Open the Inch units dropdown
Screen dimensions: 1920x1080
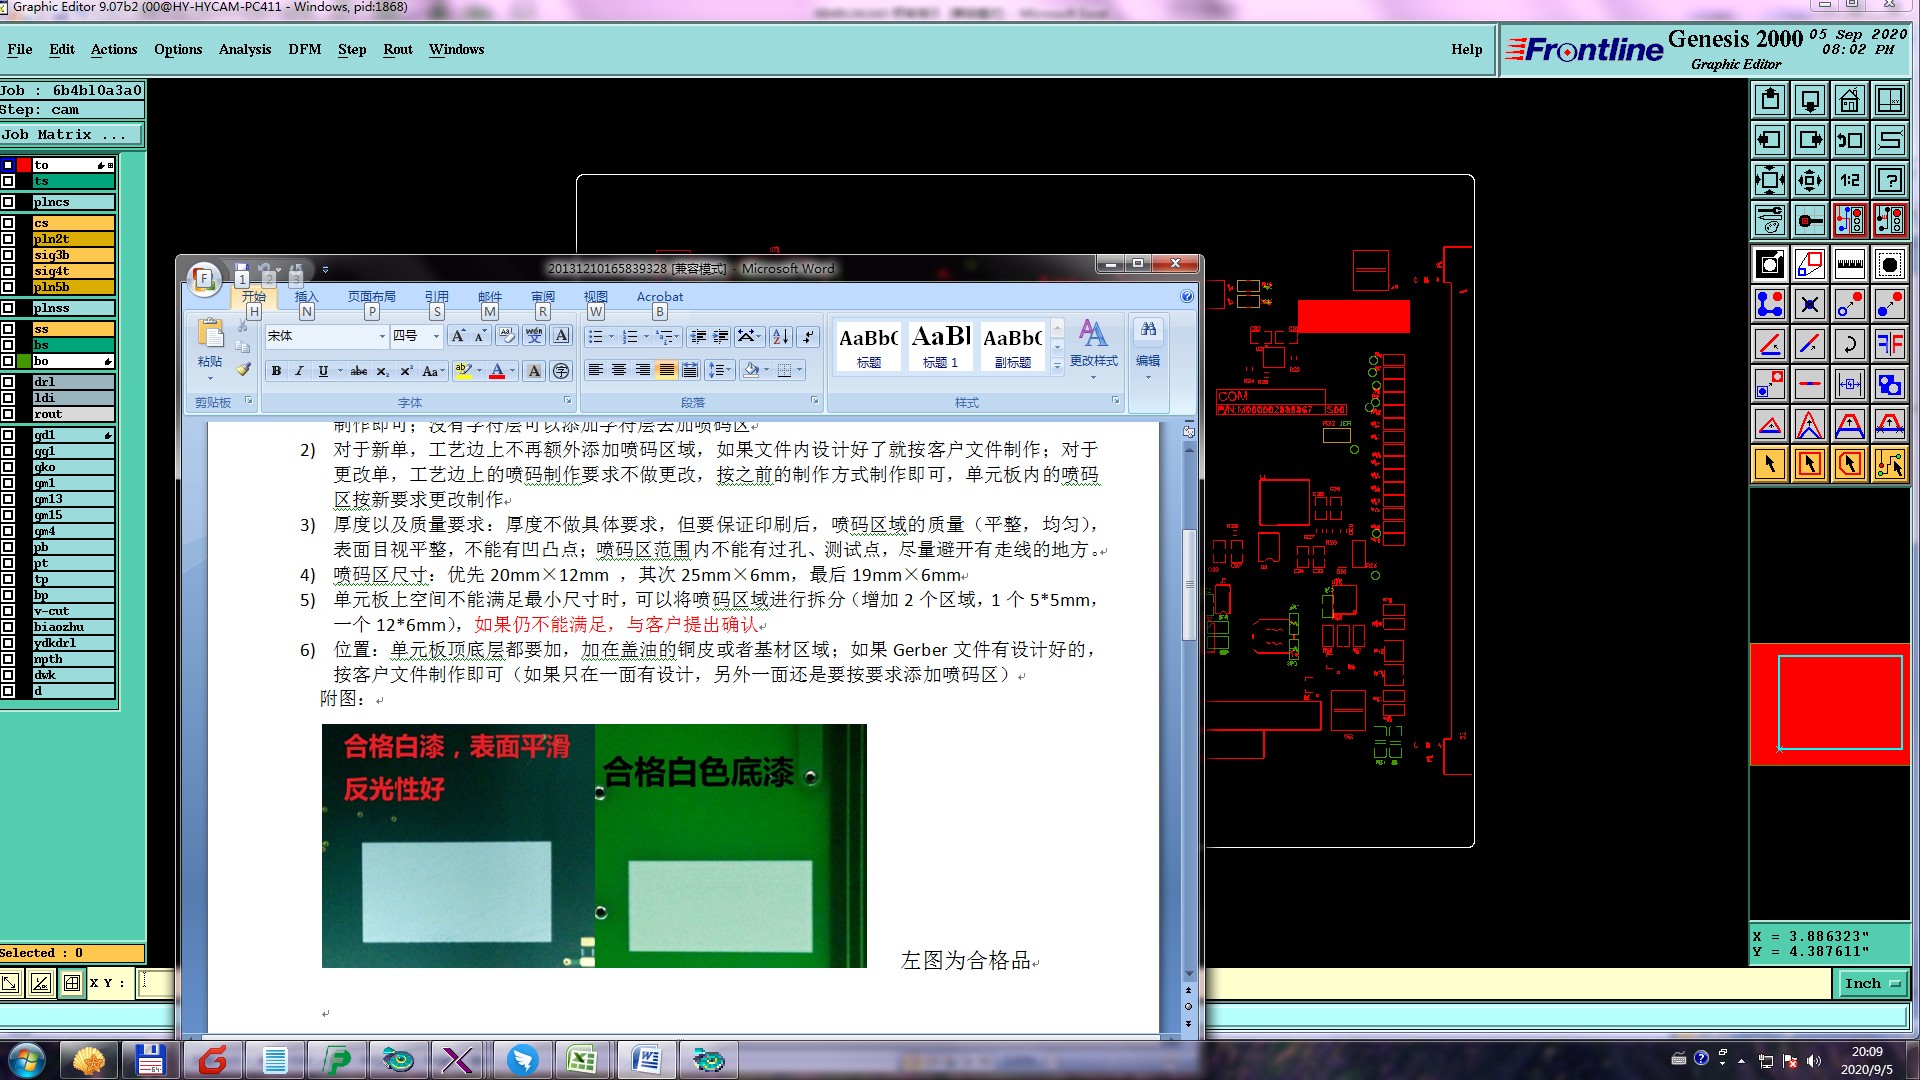click(x=1871, y=984)
